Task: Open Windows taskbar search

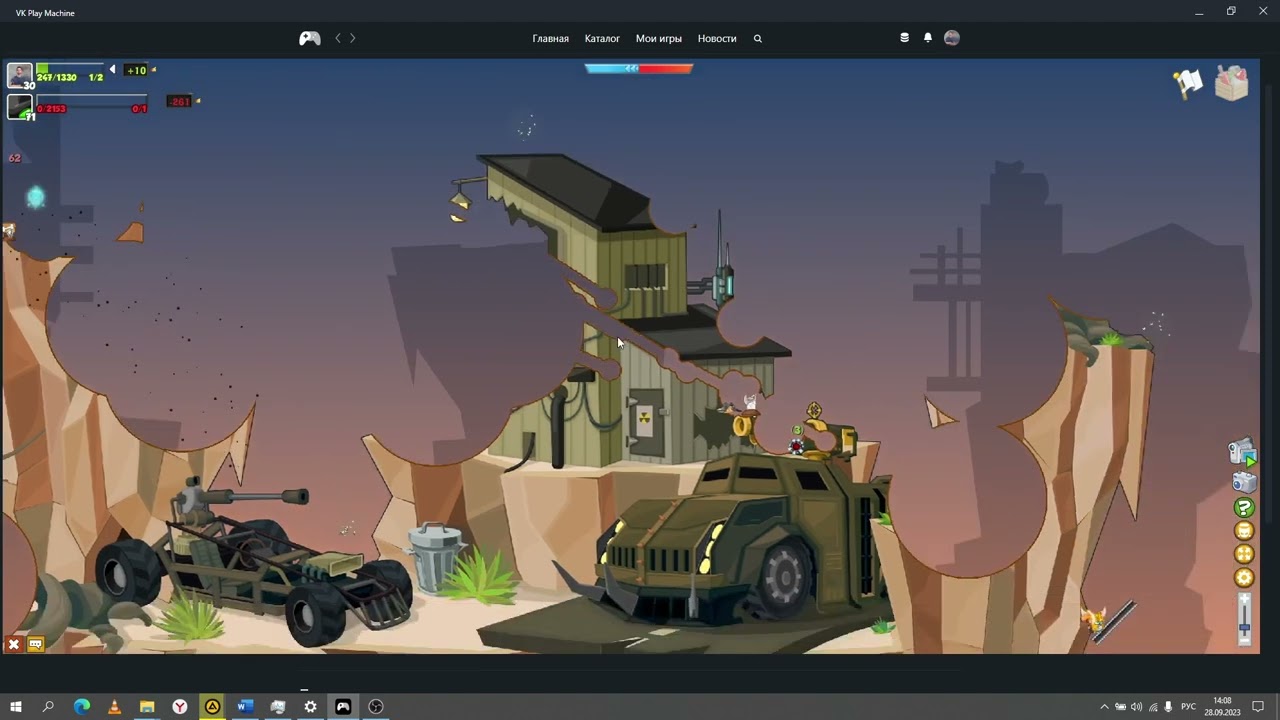Action: pyautogui.click(x=48, y=707)
